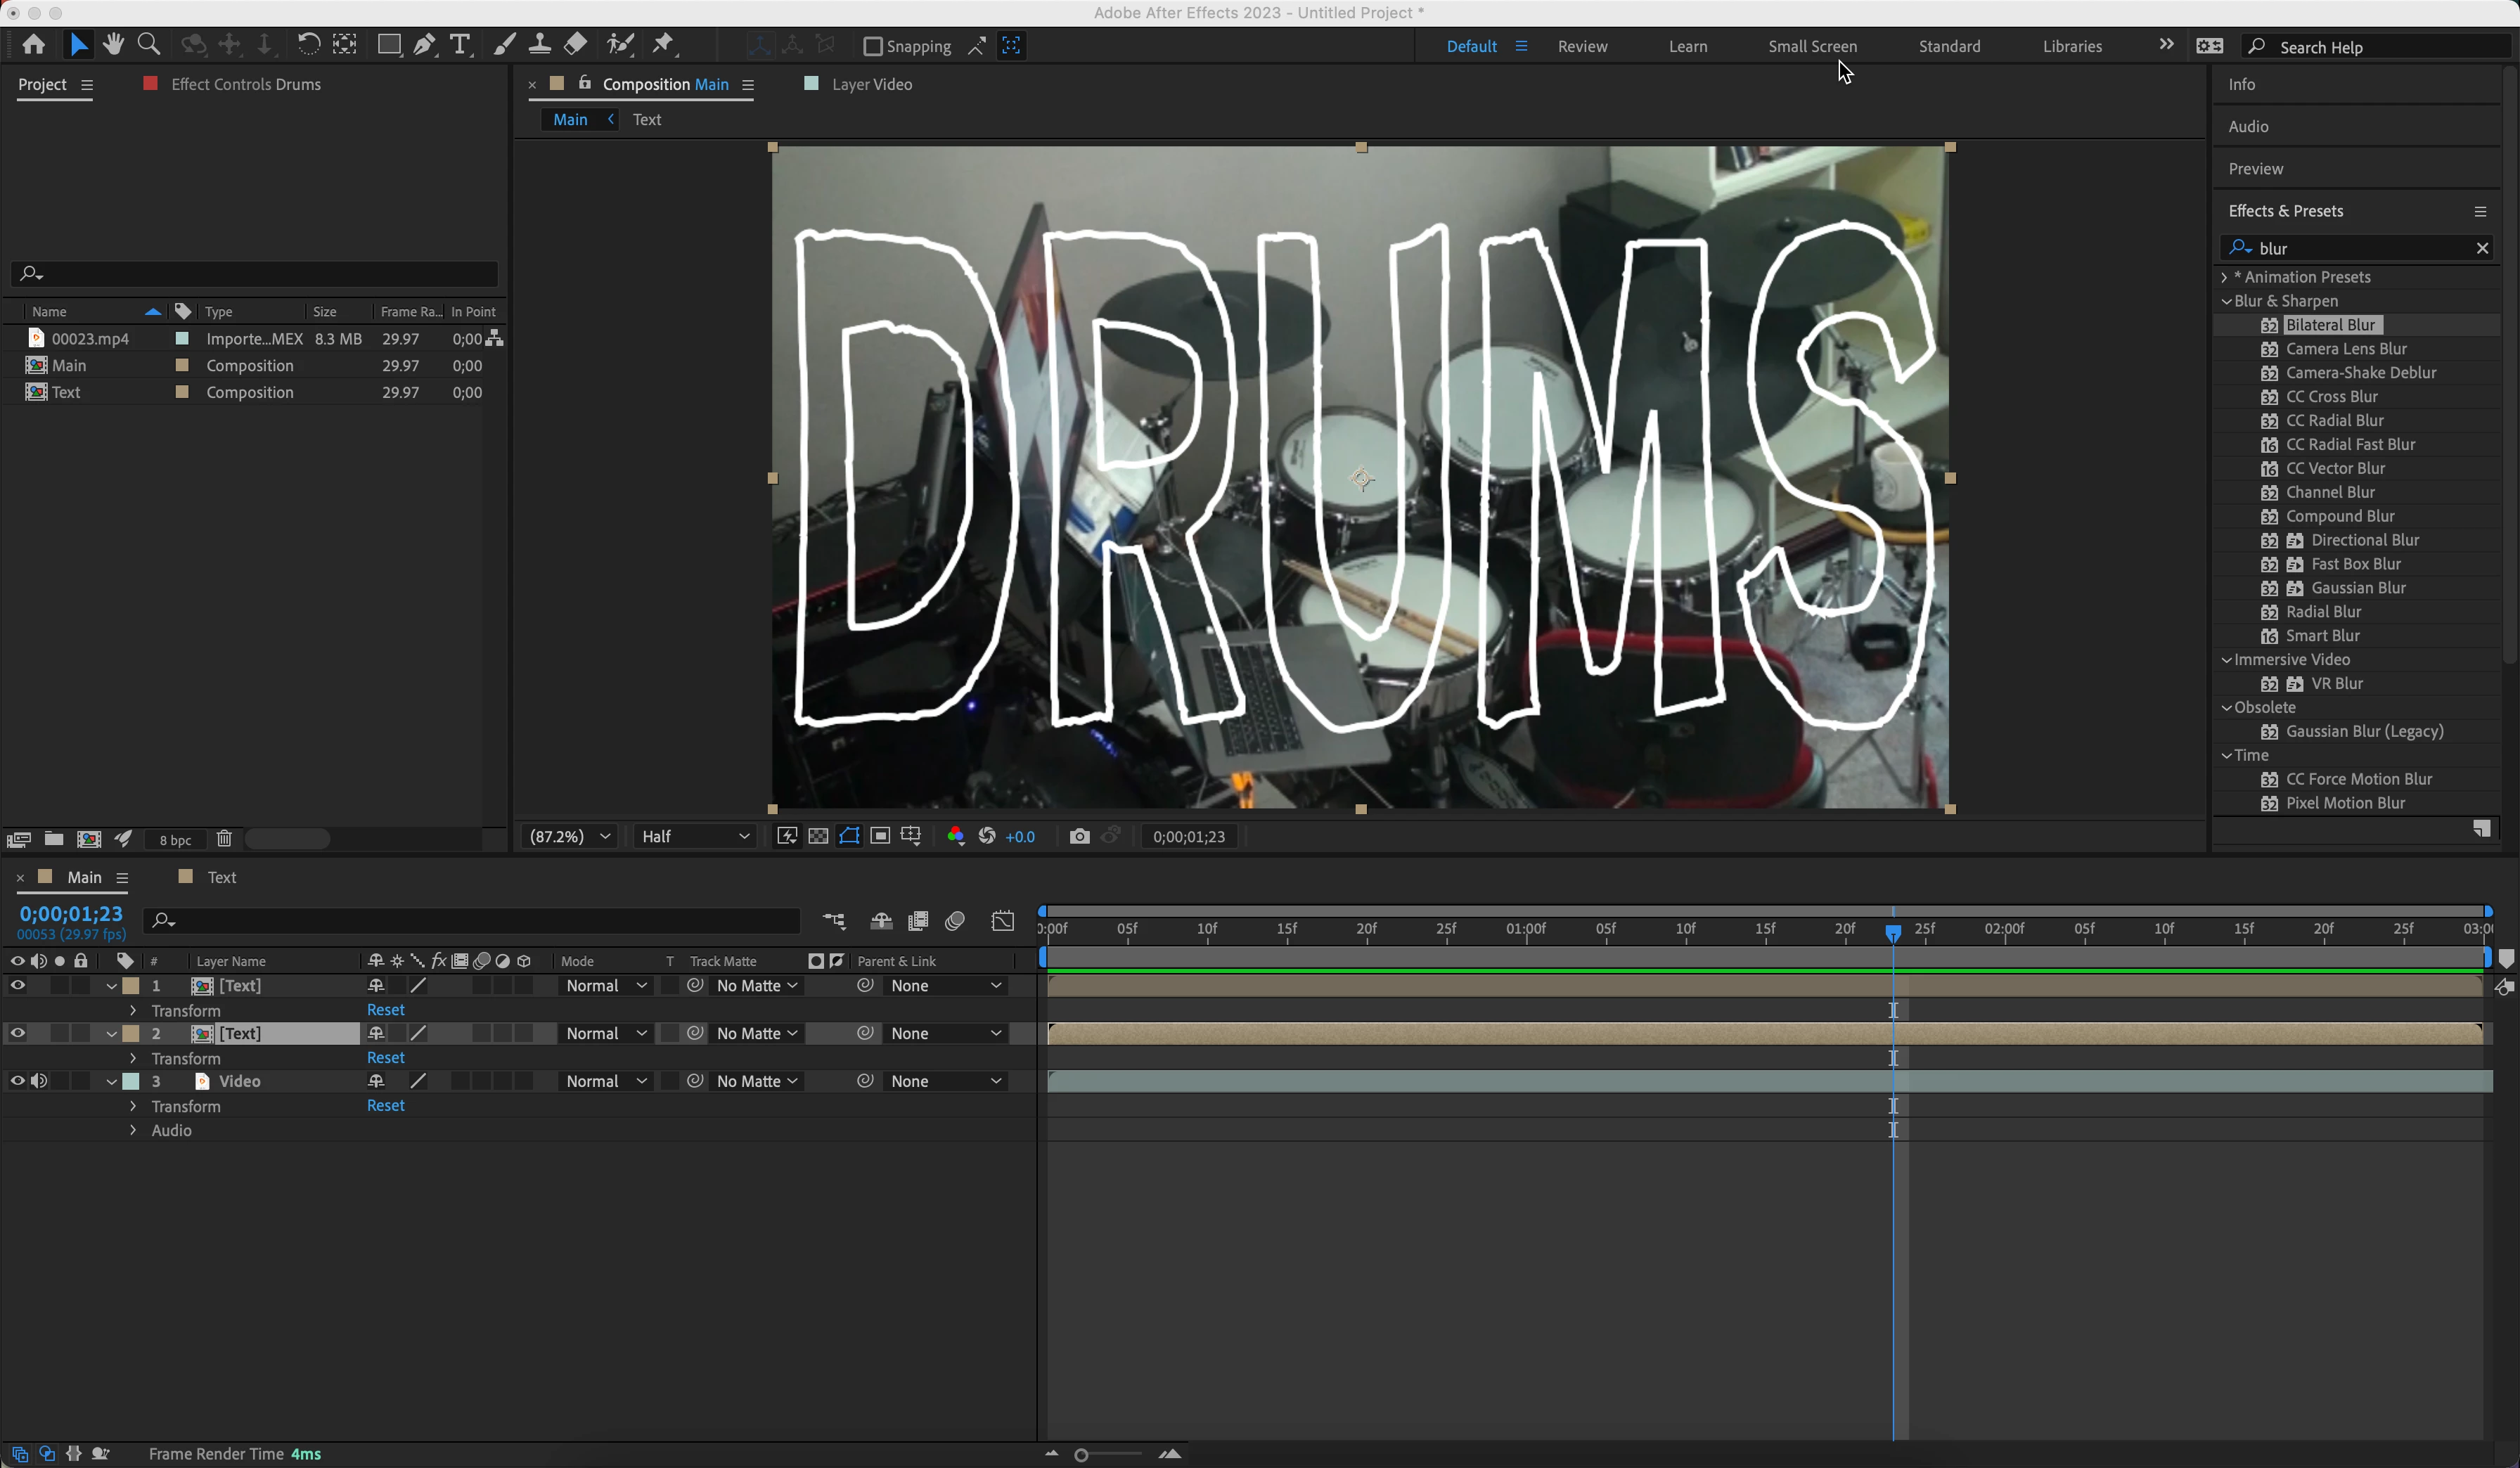This screenshot has width=2520, height=1468.
Task: Switch to the Small Screen workspace
Action: [1812, 46]
